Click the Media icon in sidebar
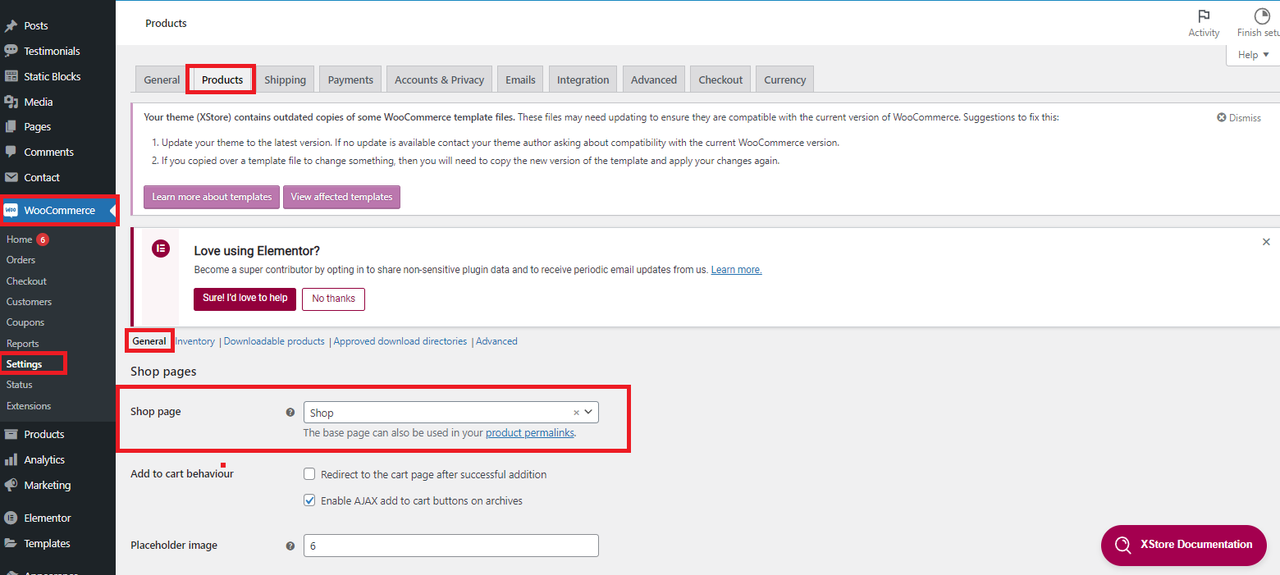This screenshot has width=1280, height=575. point(11,102)
